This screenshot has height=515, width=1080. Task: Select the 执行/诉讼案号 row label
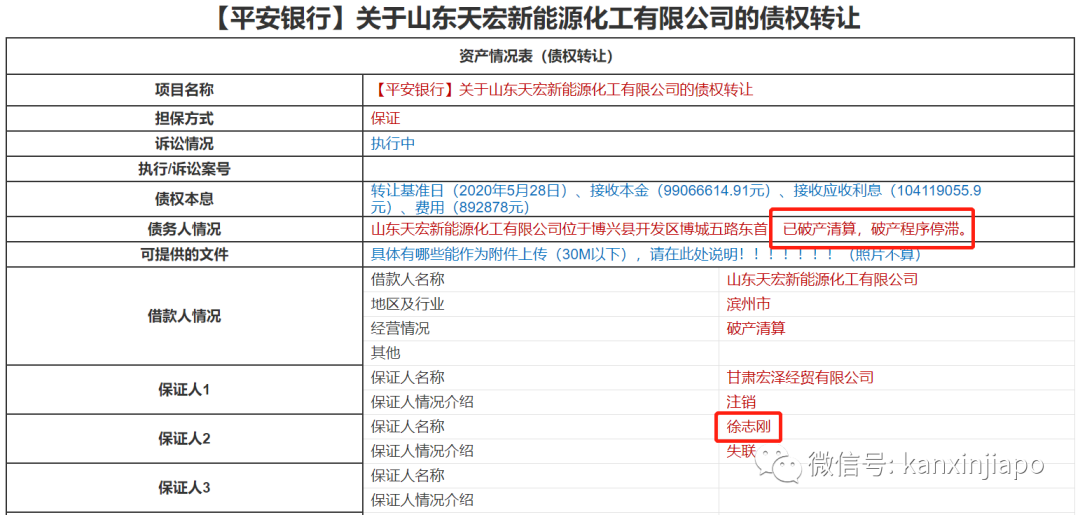(184, 169)
